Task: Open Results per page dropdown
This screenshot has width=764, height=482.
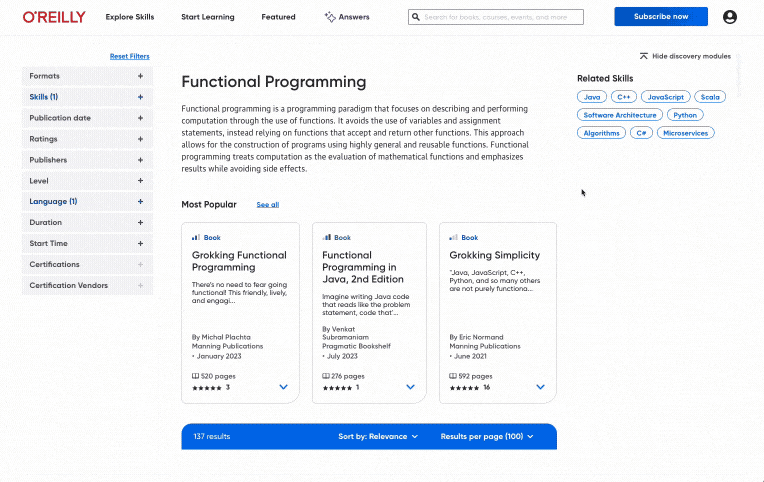Action: (x=487, y=437)
